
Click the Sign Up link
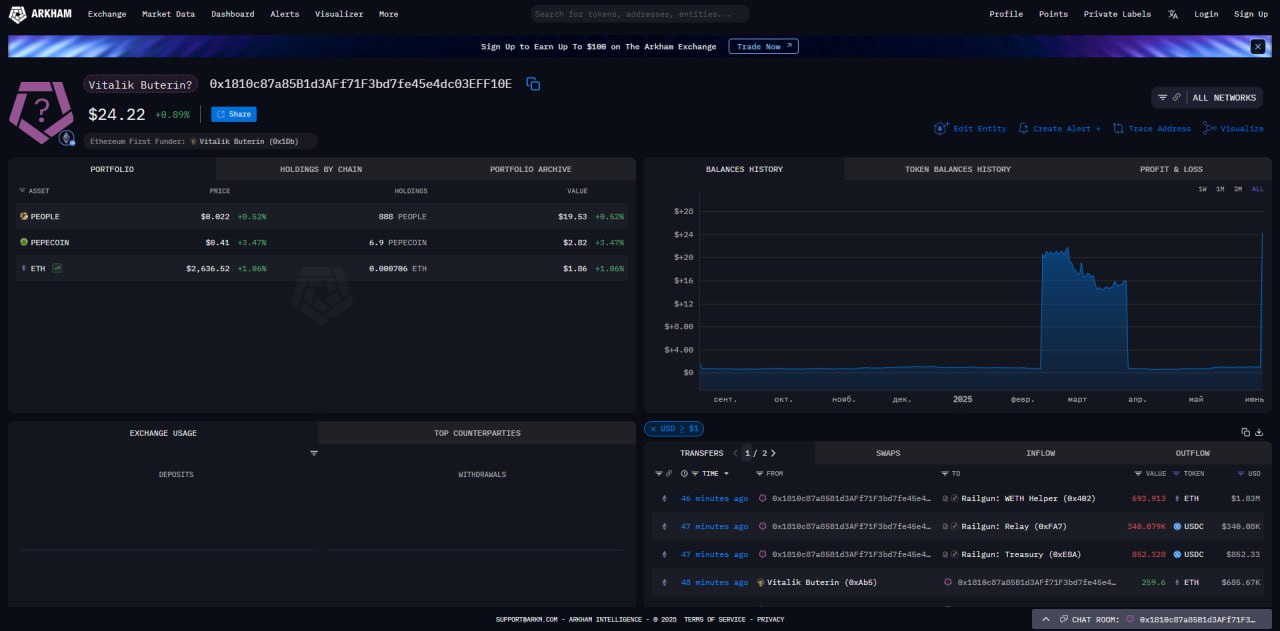1251,14
